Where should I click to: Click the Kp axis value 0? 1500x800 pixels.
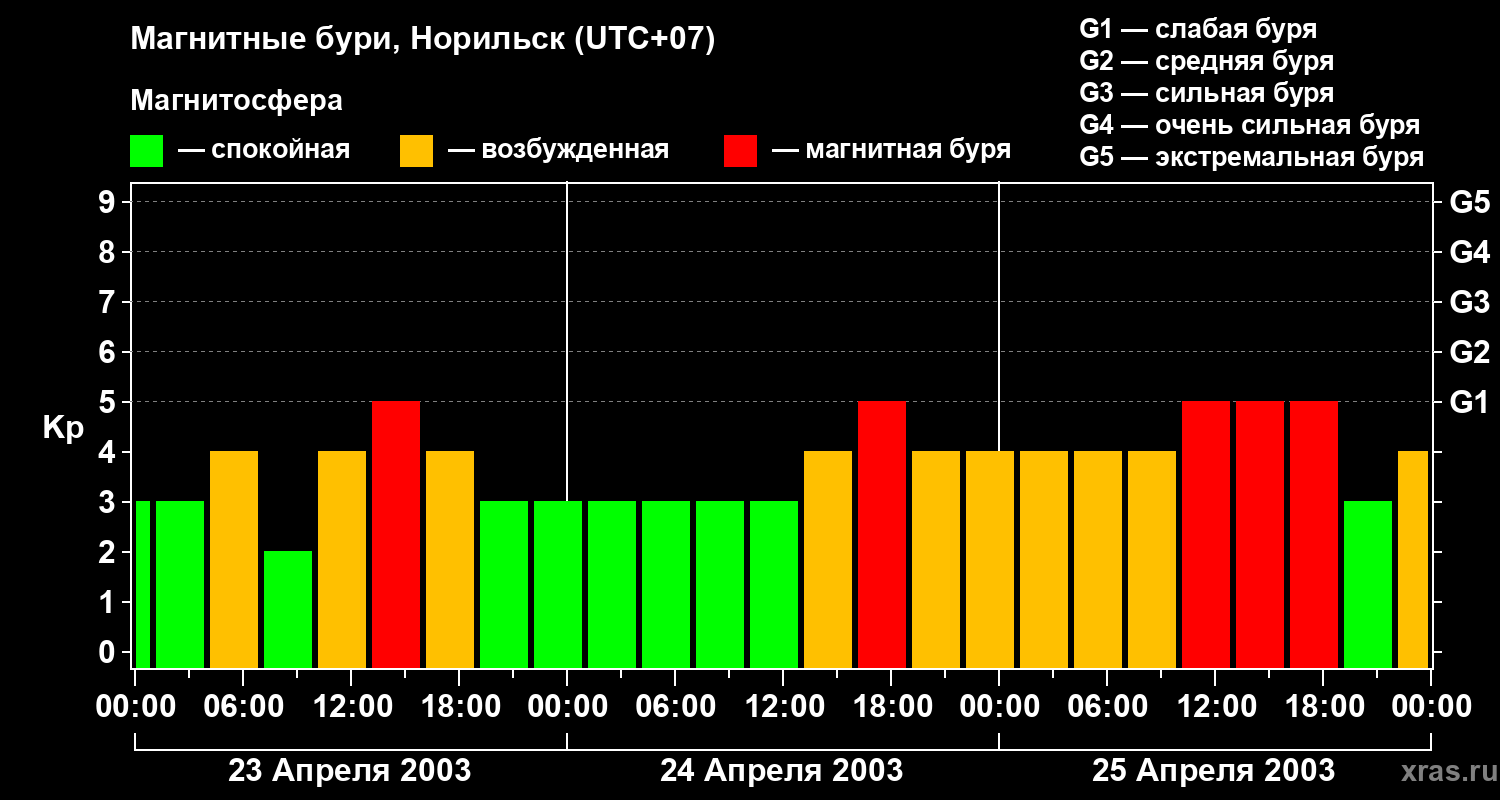(x=109, y=652)
